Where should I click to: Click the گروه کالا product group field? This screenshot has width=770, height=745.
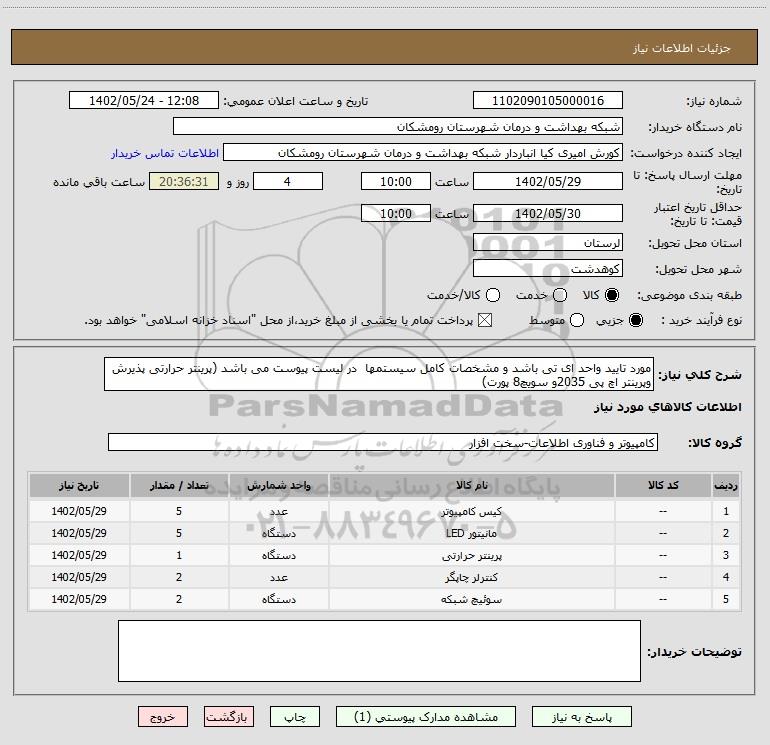[383, 442]
